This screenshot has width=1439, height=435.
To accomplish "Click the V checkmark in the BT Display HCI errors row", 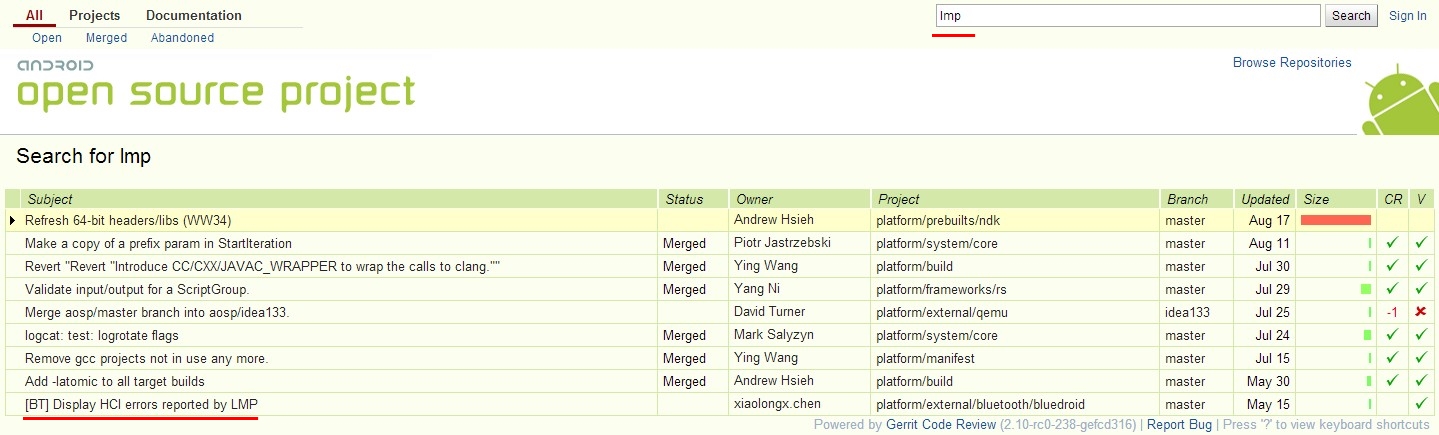I will click(x=1421, y=404).
